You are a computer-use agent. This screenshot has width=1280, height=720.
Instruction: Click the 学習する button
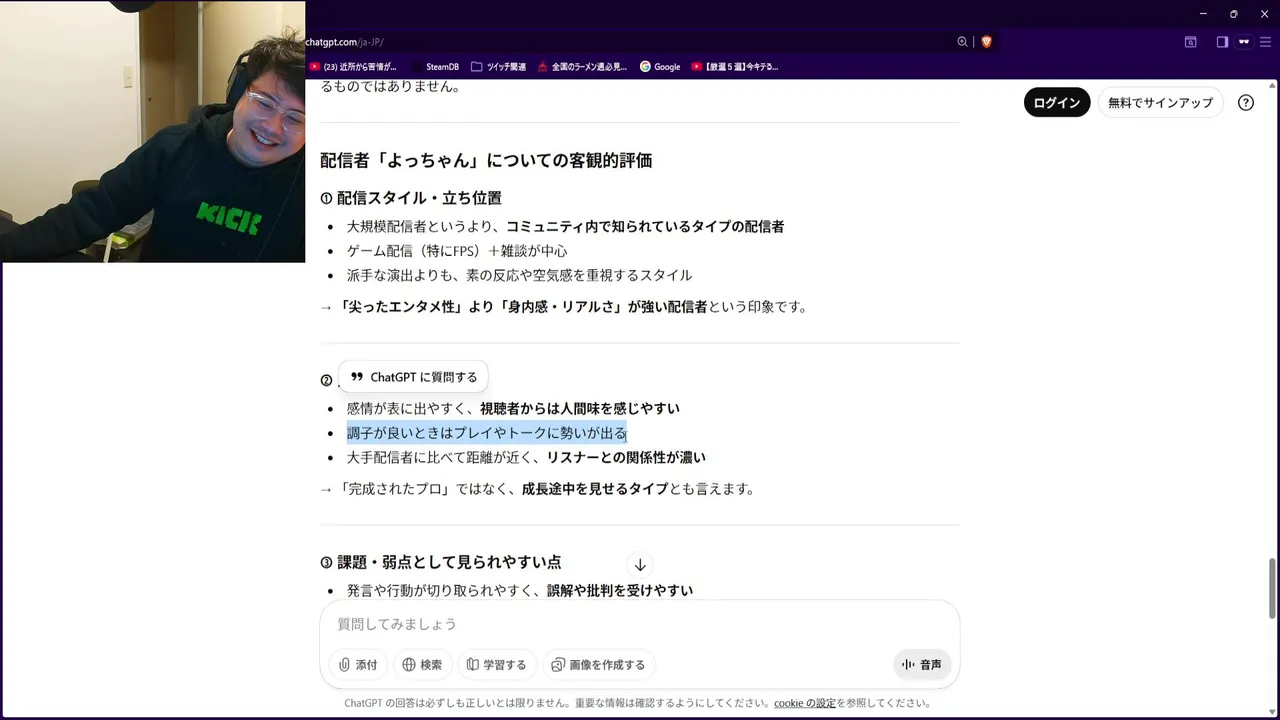point(497,664)
